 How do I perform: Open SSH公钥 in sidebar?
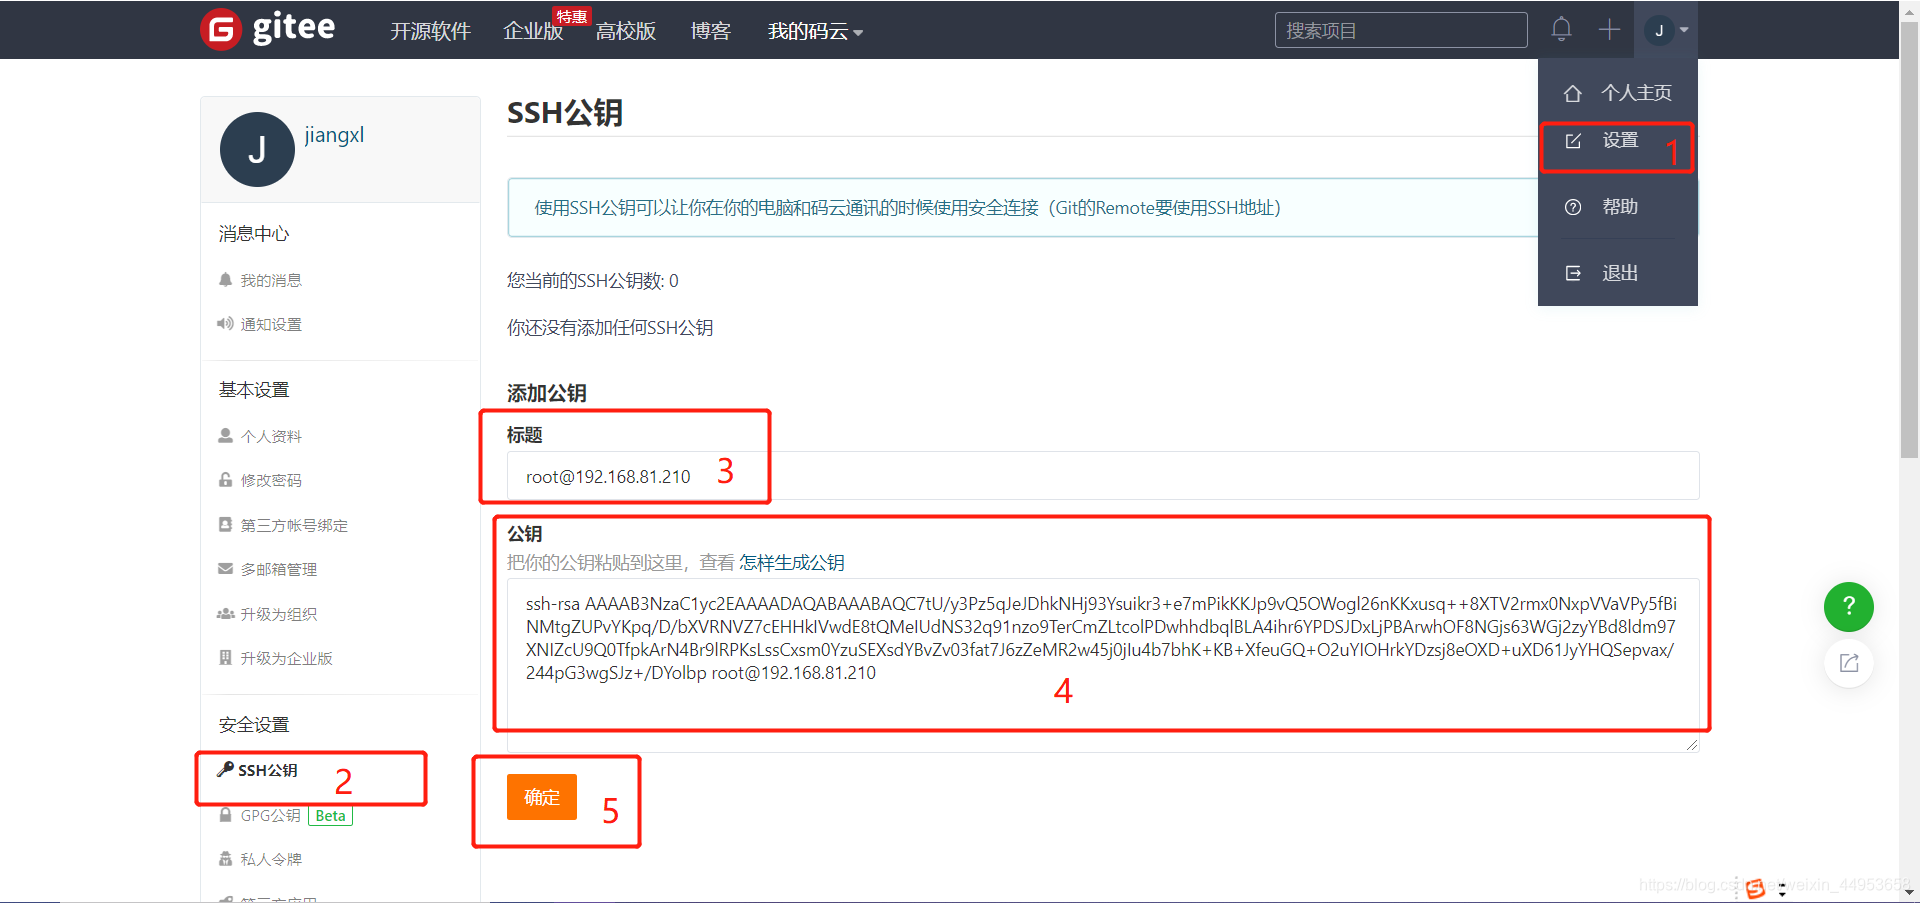pos(267,770)
